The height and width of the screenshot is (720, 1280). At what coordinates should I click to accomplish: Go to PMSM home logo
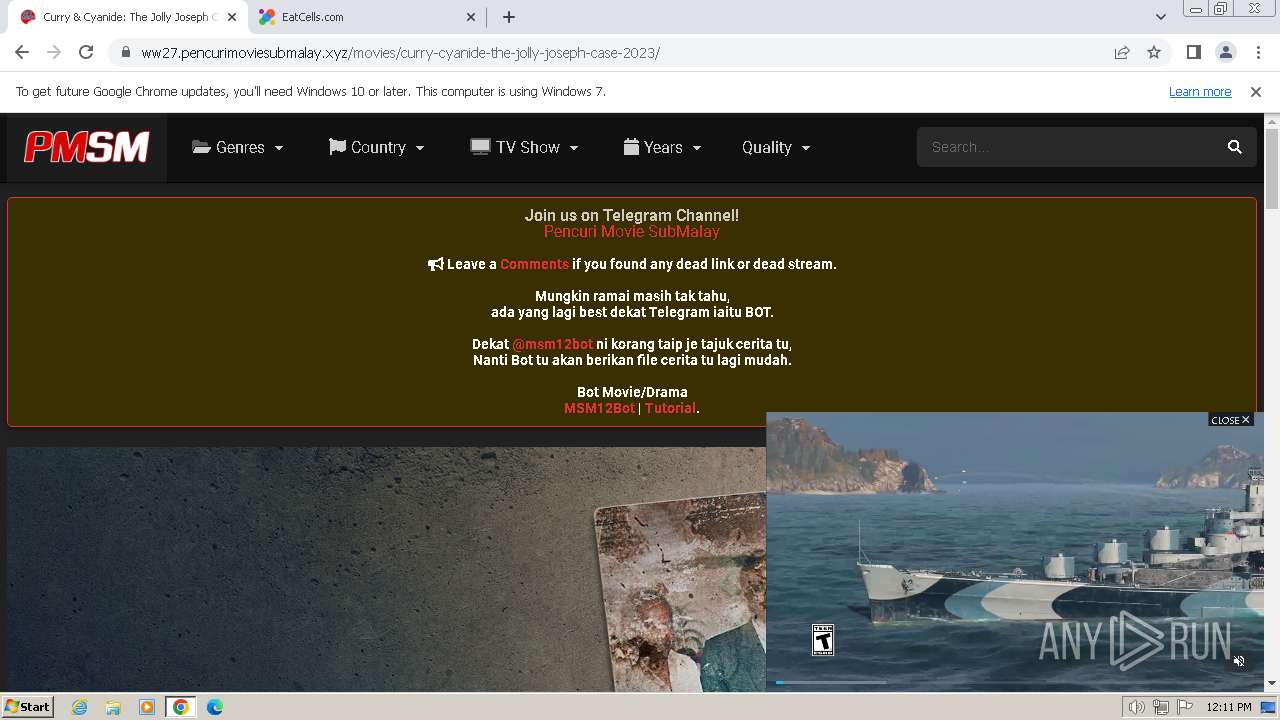[x=87, y=147]
